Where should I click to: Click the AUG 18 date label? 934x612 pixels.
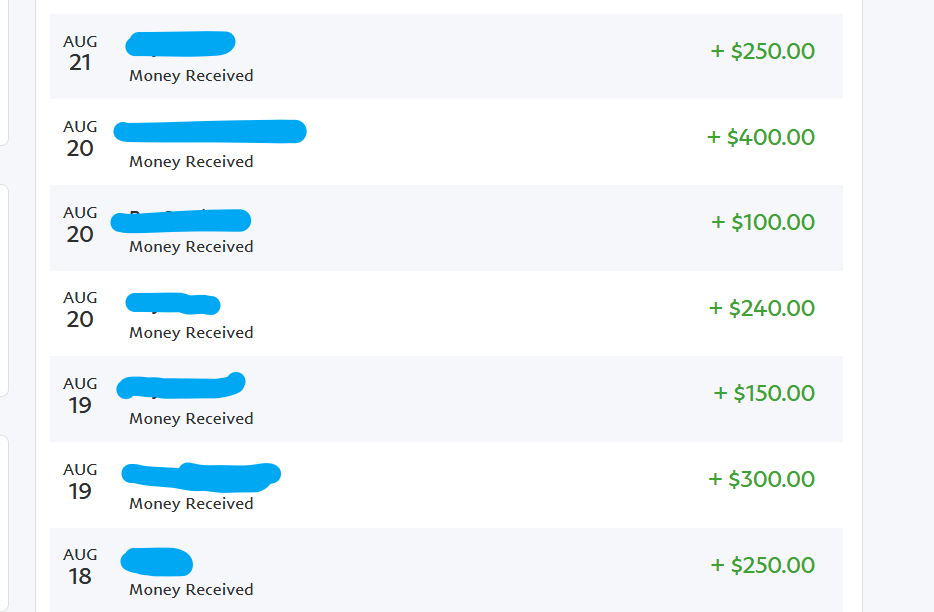point(80,566)
